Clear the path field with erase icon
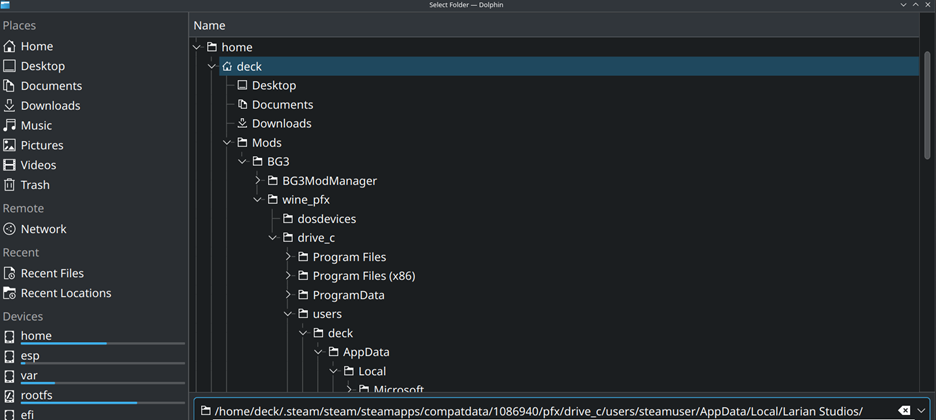The height and width of the screenshot is (420, 936). click(904, 411)
